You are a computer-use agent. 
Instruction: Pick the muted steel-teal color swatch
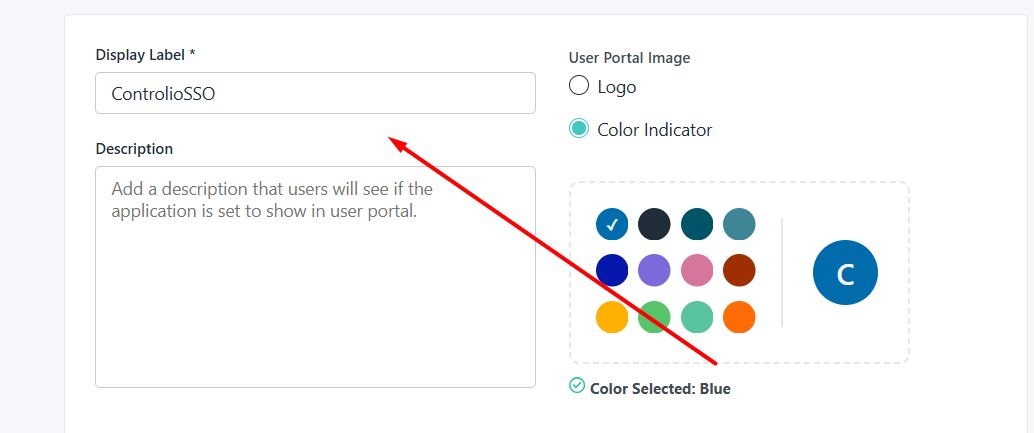pyautogui.click(x=739, y=224)
